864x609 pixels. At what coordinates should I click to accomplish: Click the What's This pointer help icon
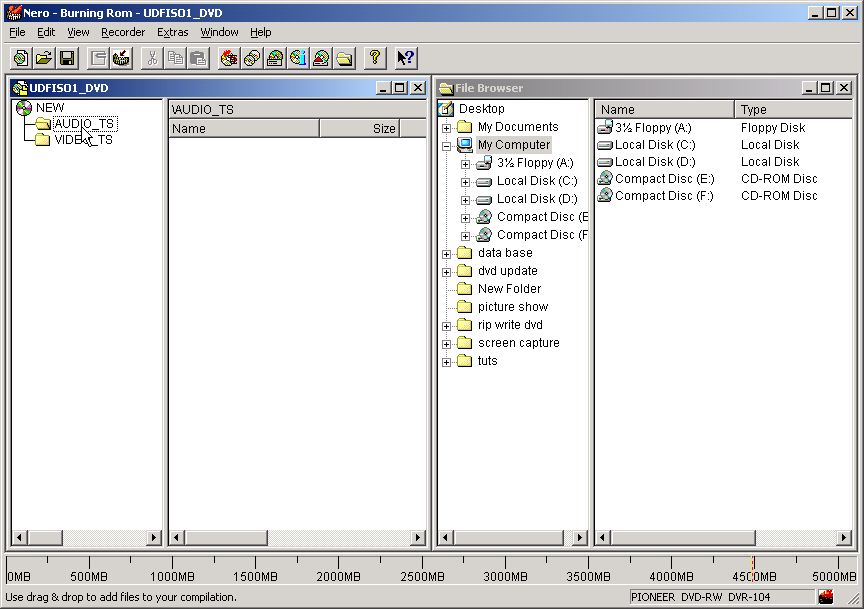406,58
